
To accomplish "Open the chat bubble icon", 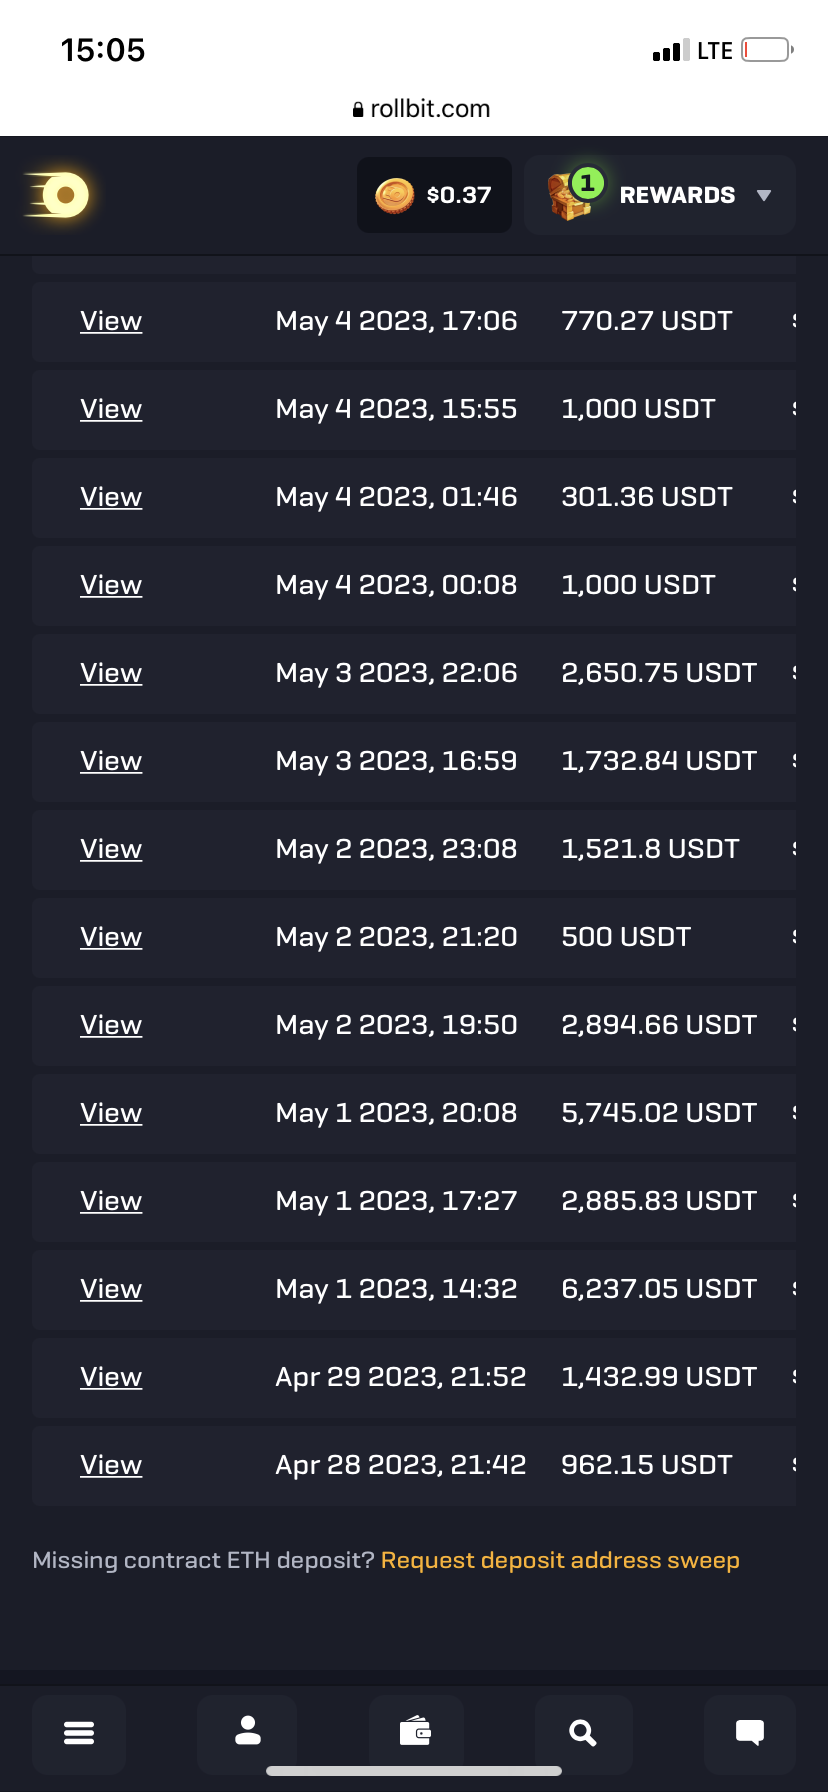I will (750, 1733).
